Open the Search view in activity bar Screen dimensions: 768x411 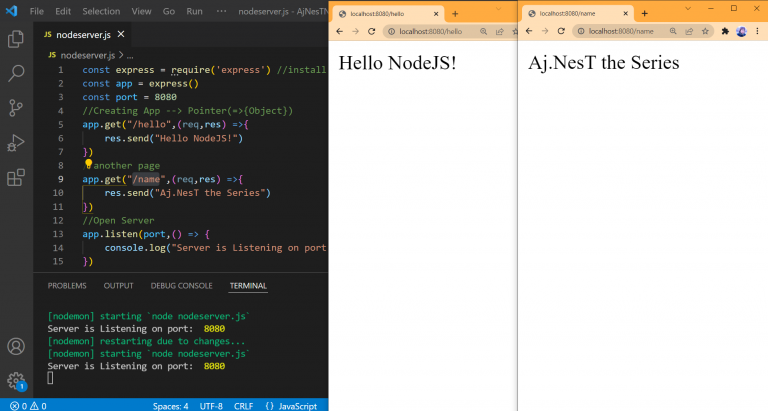click(x=16, y=73)
